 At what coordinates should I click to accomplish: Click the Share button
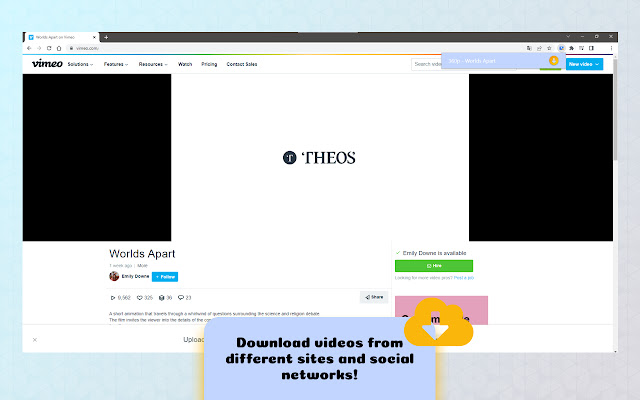point(374,297)
